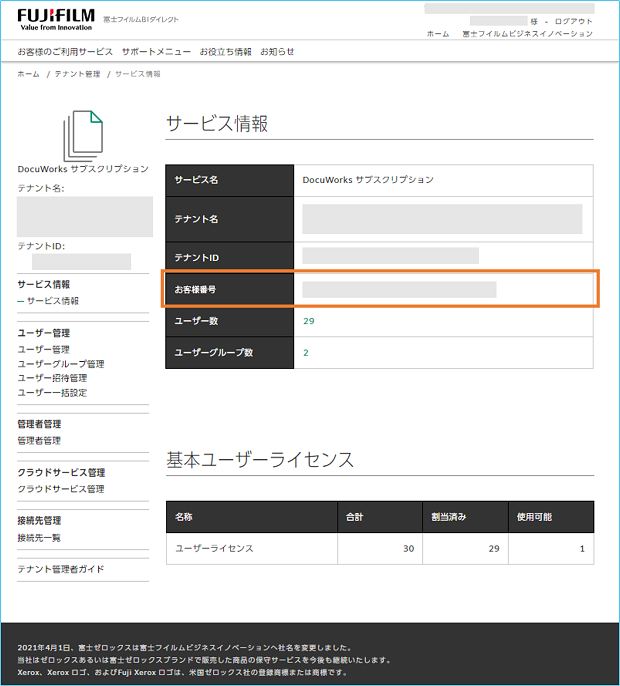Open クラウドサービス管理 sidebar link
The height and width of the screenshot is (686, 620).
[61, 489]
